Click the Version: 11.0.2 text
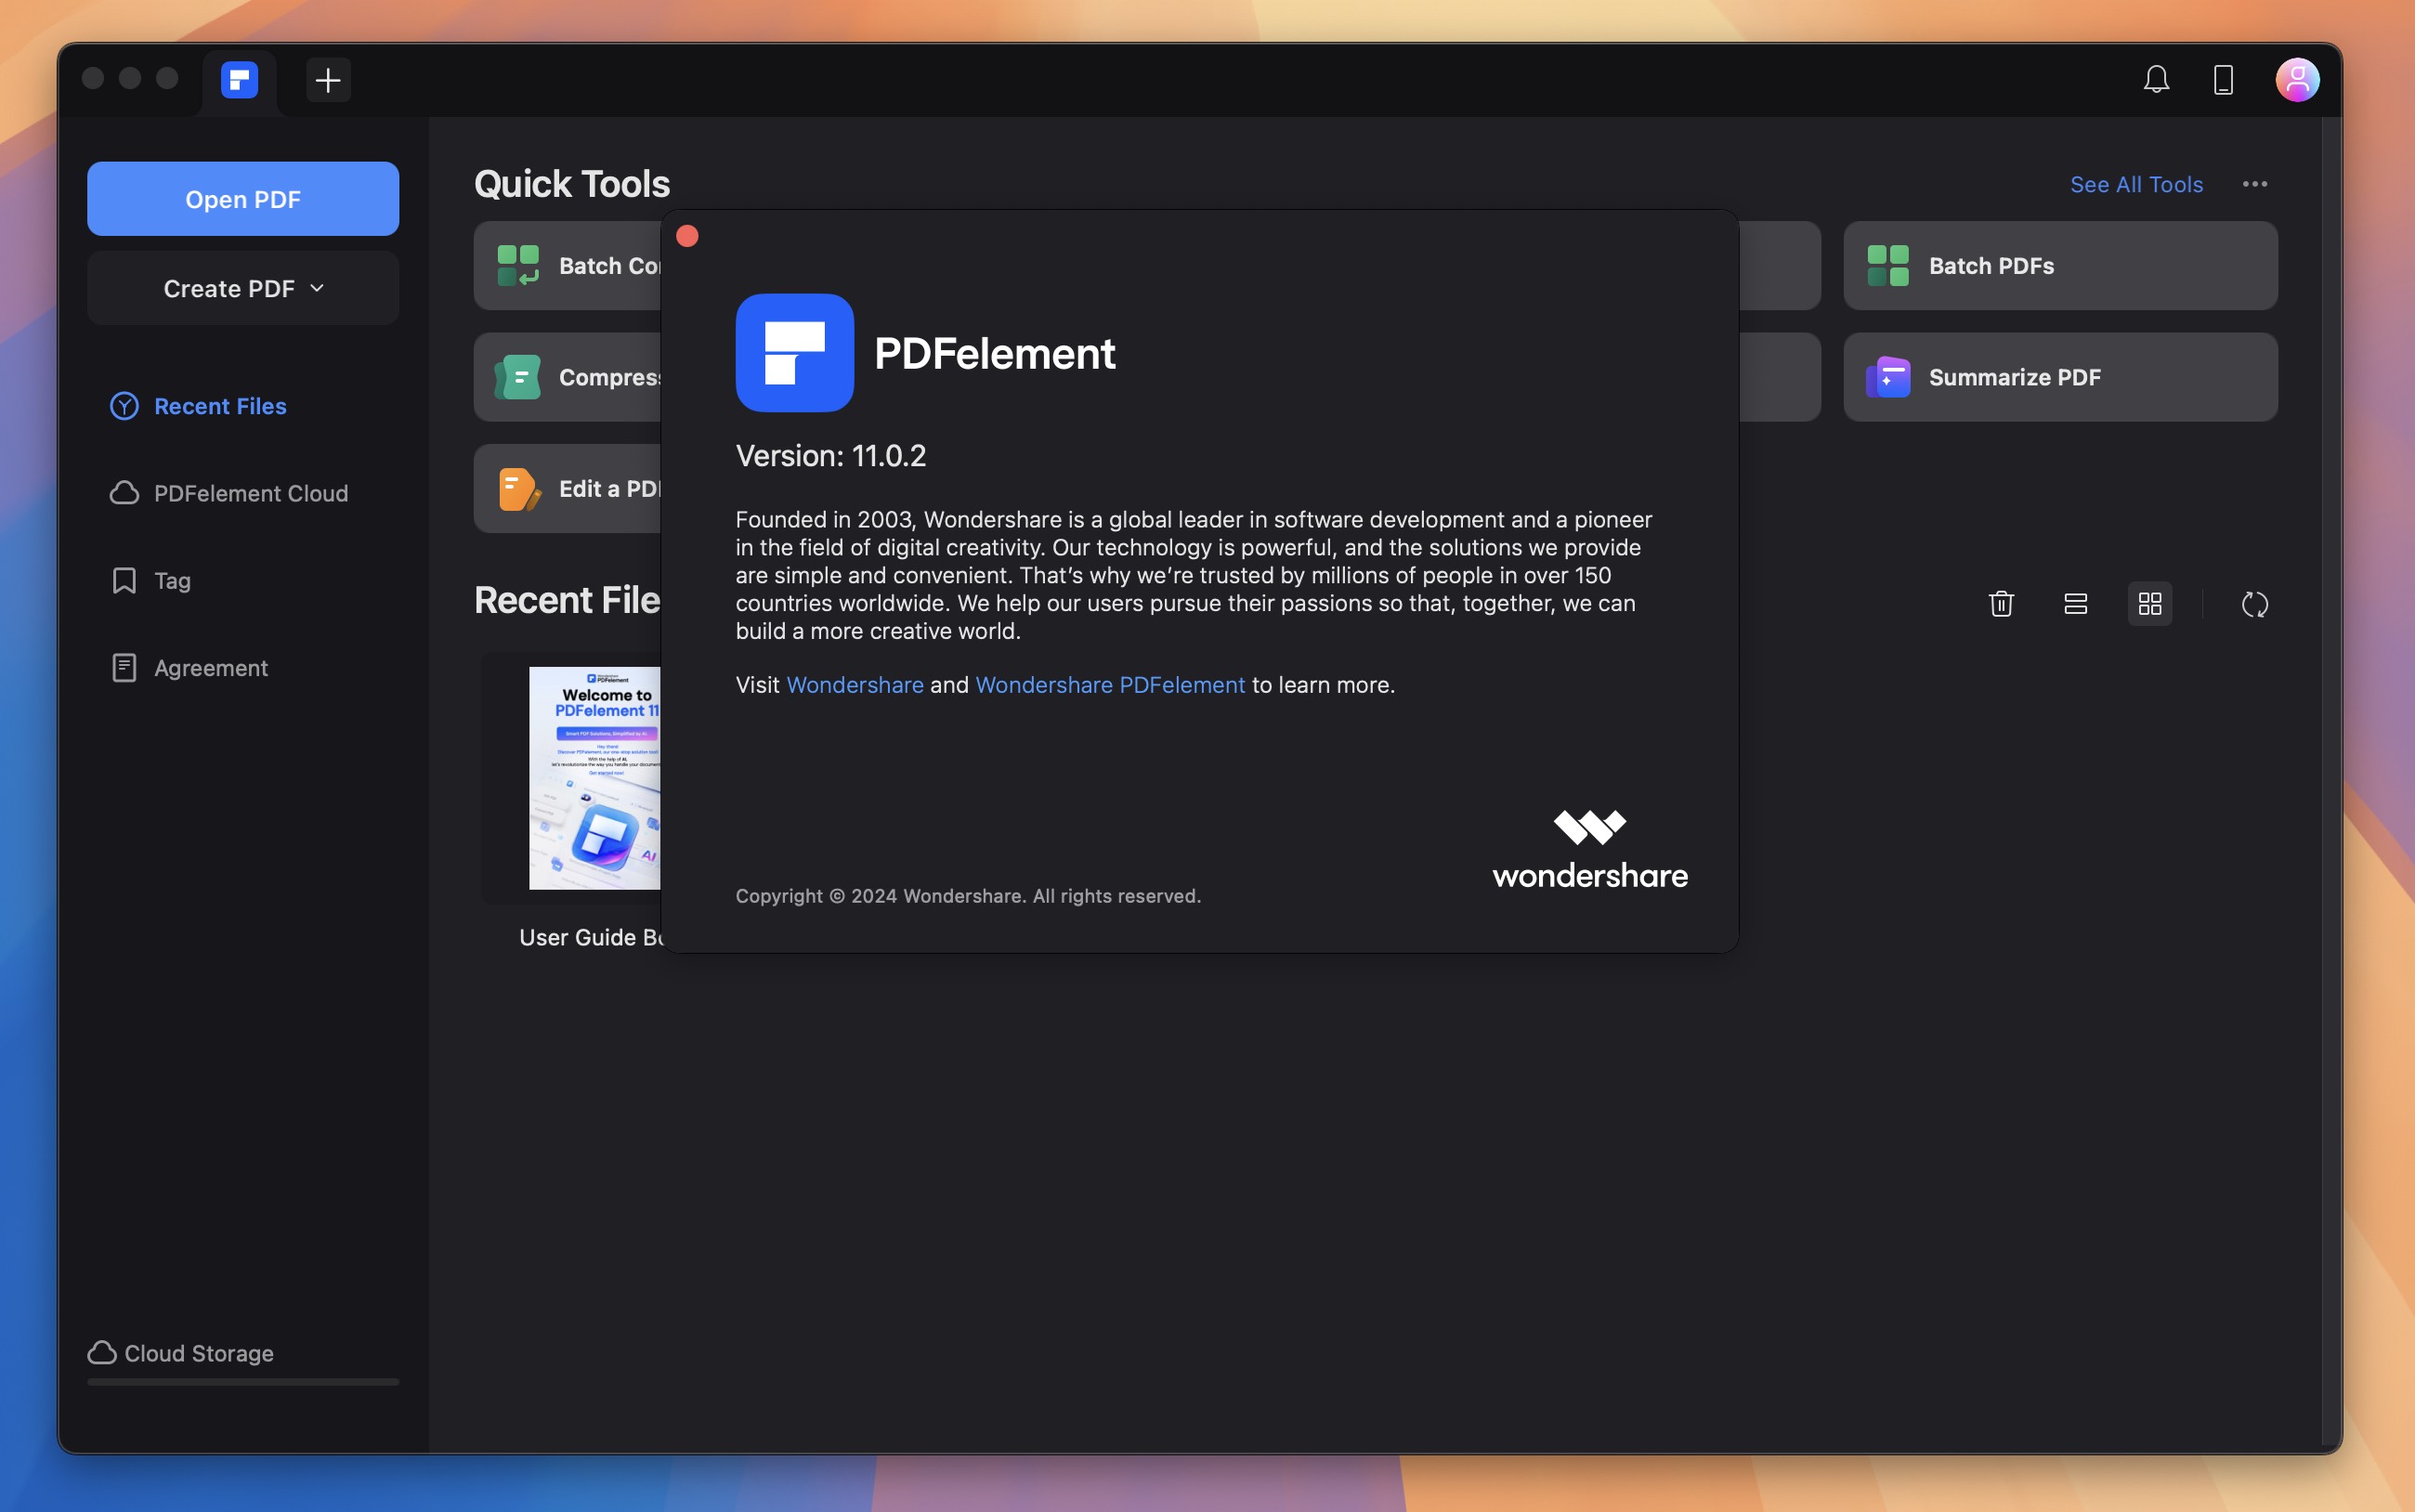 pos(831,456)
